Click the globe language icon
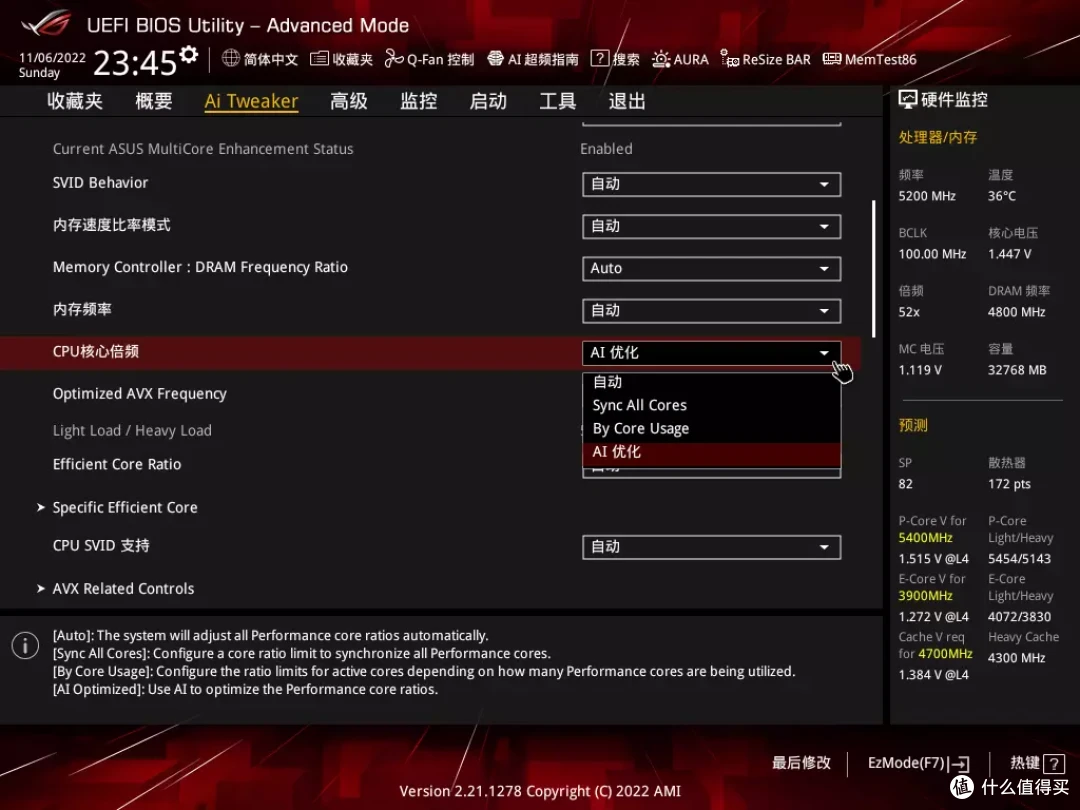Viewport: 1080px width, 810px height. click(231, 59)
